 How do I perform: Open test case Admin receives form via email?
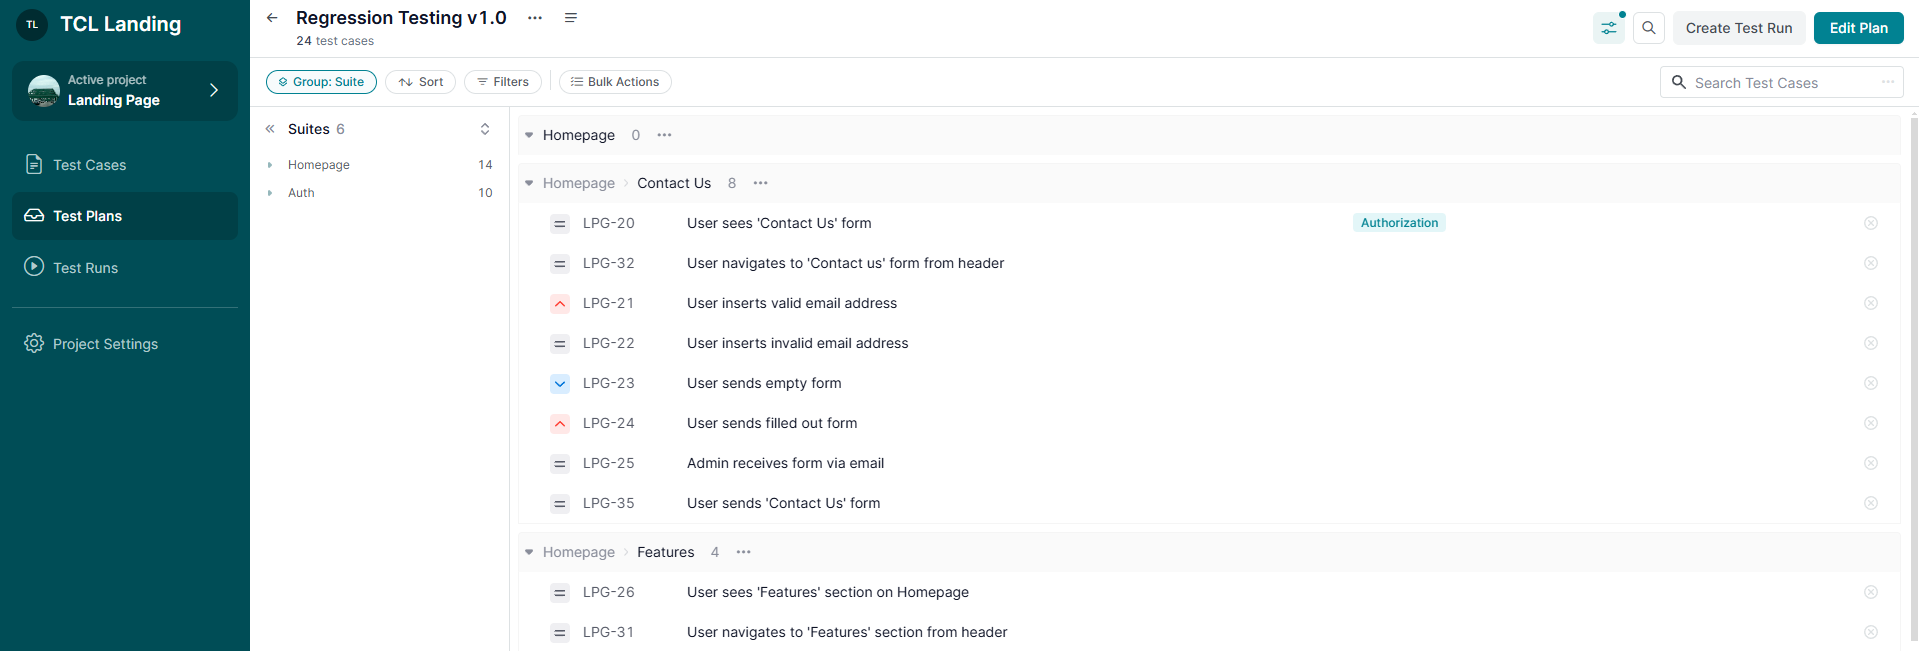click(x=785, y=463)
